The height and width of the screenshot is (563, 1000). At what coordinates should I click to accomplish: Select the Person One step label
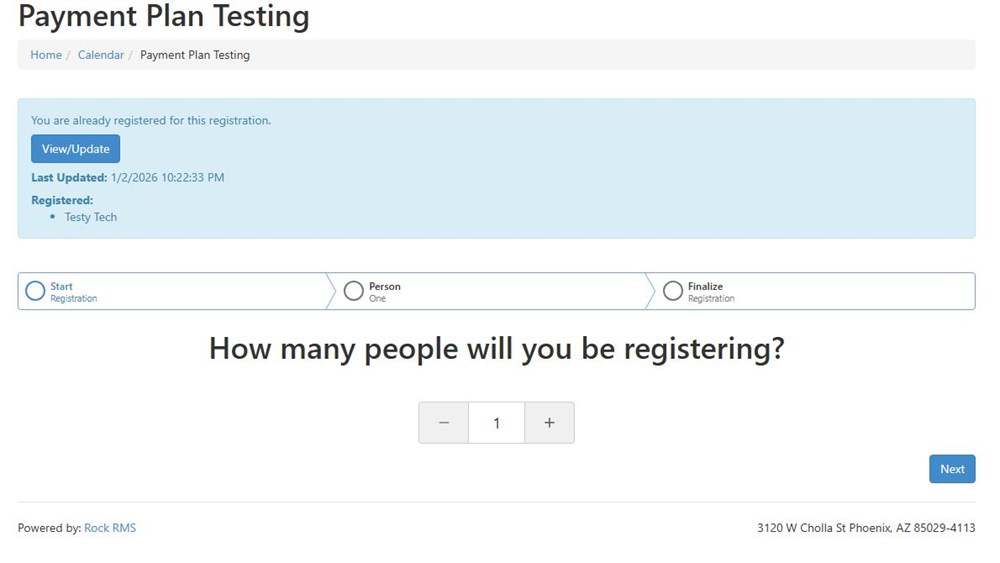(384, 292)
